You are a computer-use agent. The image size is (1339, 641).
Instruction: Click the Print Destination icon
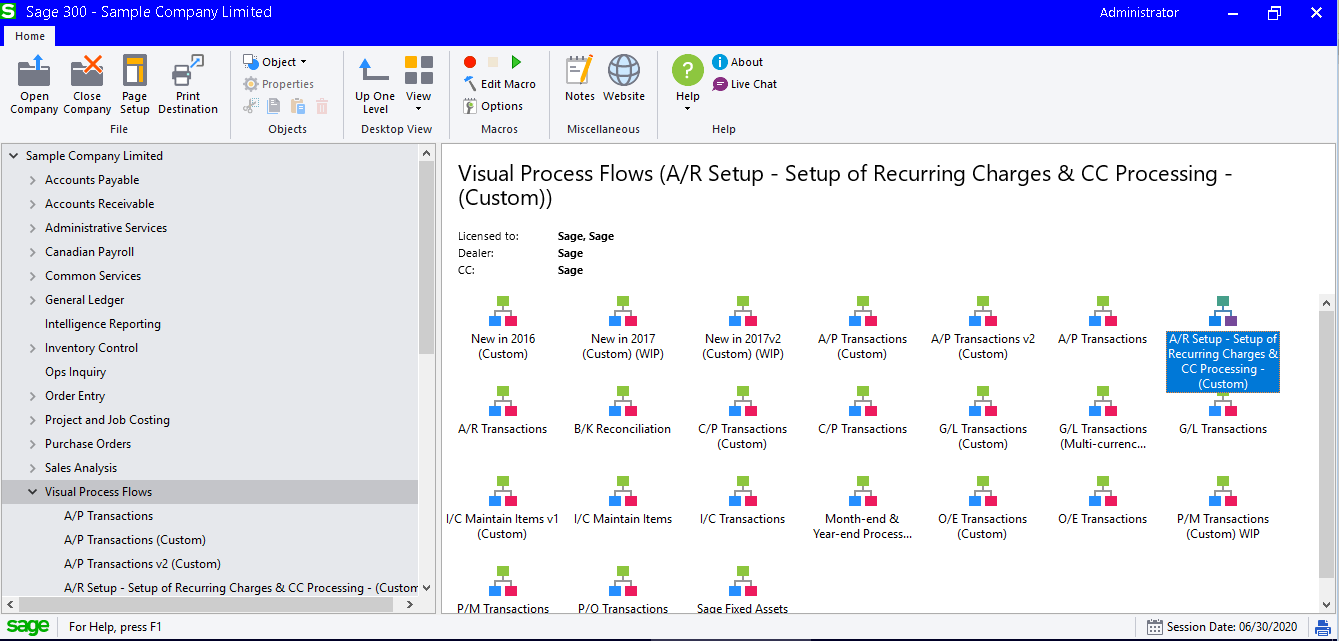click(188, 85)
